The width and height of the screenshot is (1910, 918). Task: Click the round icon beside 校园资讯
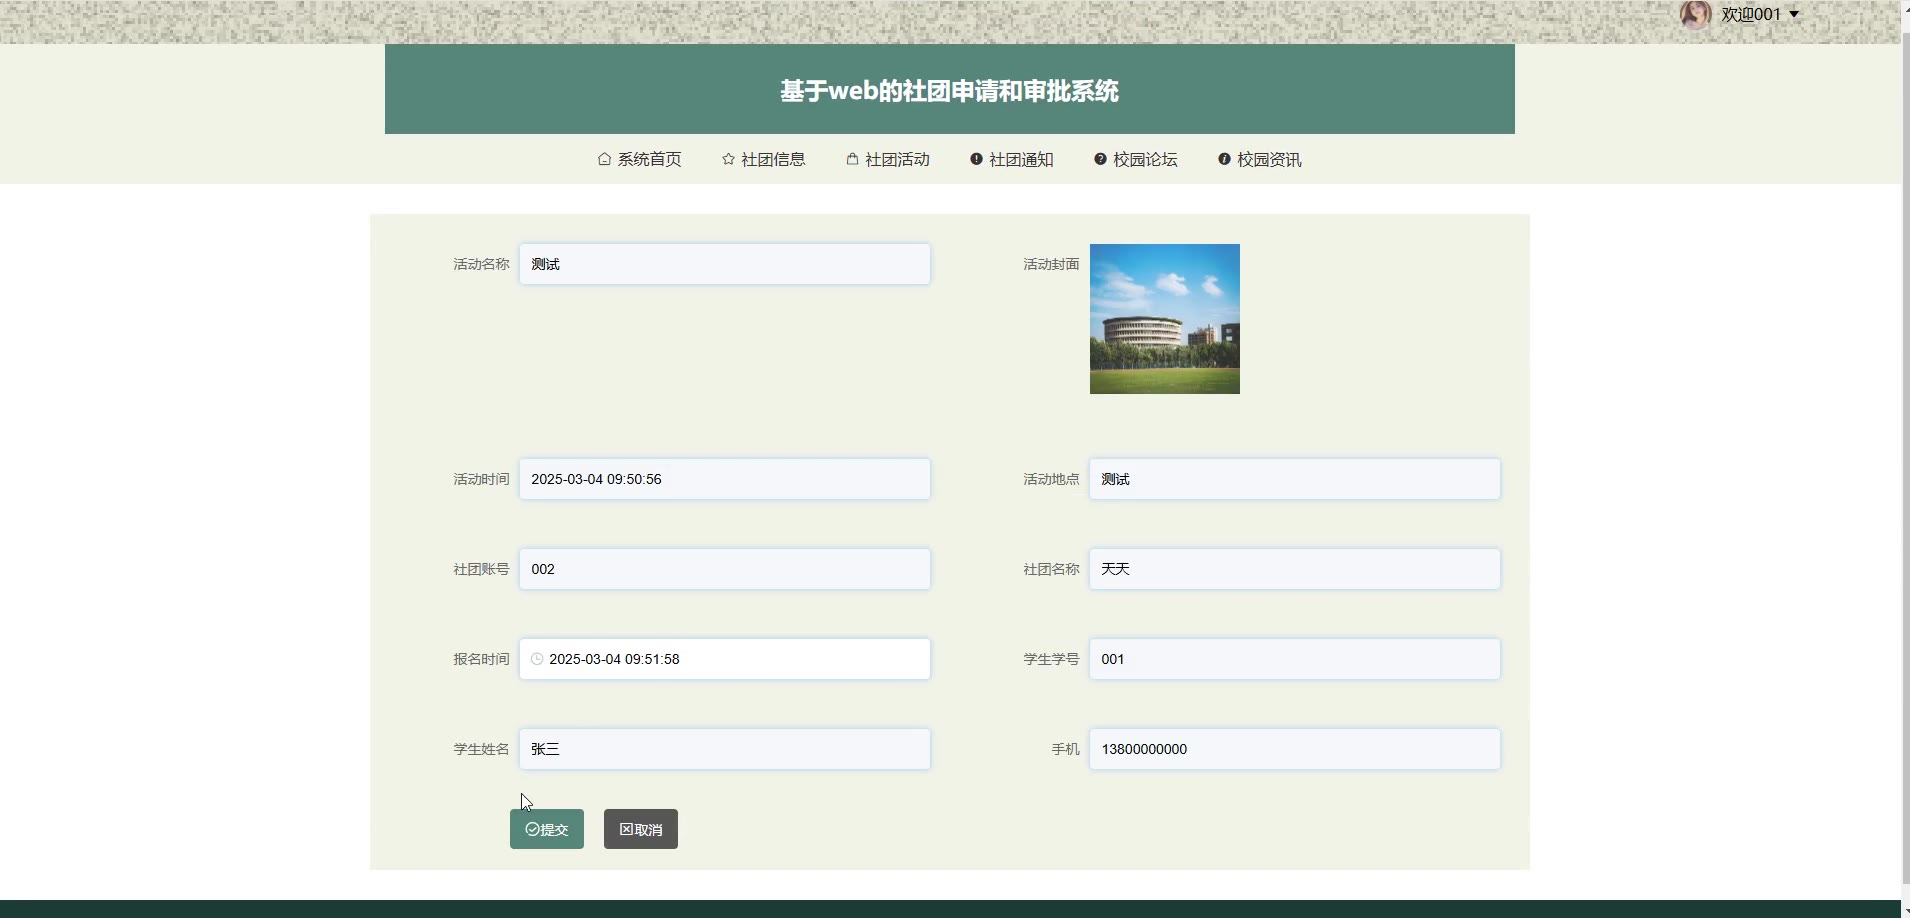tap(1224, 159)
